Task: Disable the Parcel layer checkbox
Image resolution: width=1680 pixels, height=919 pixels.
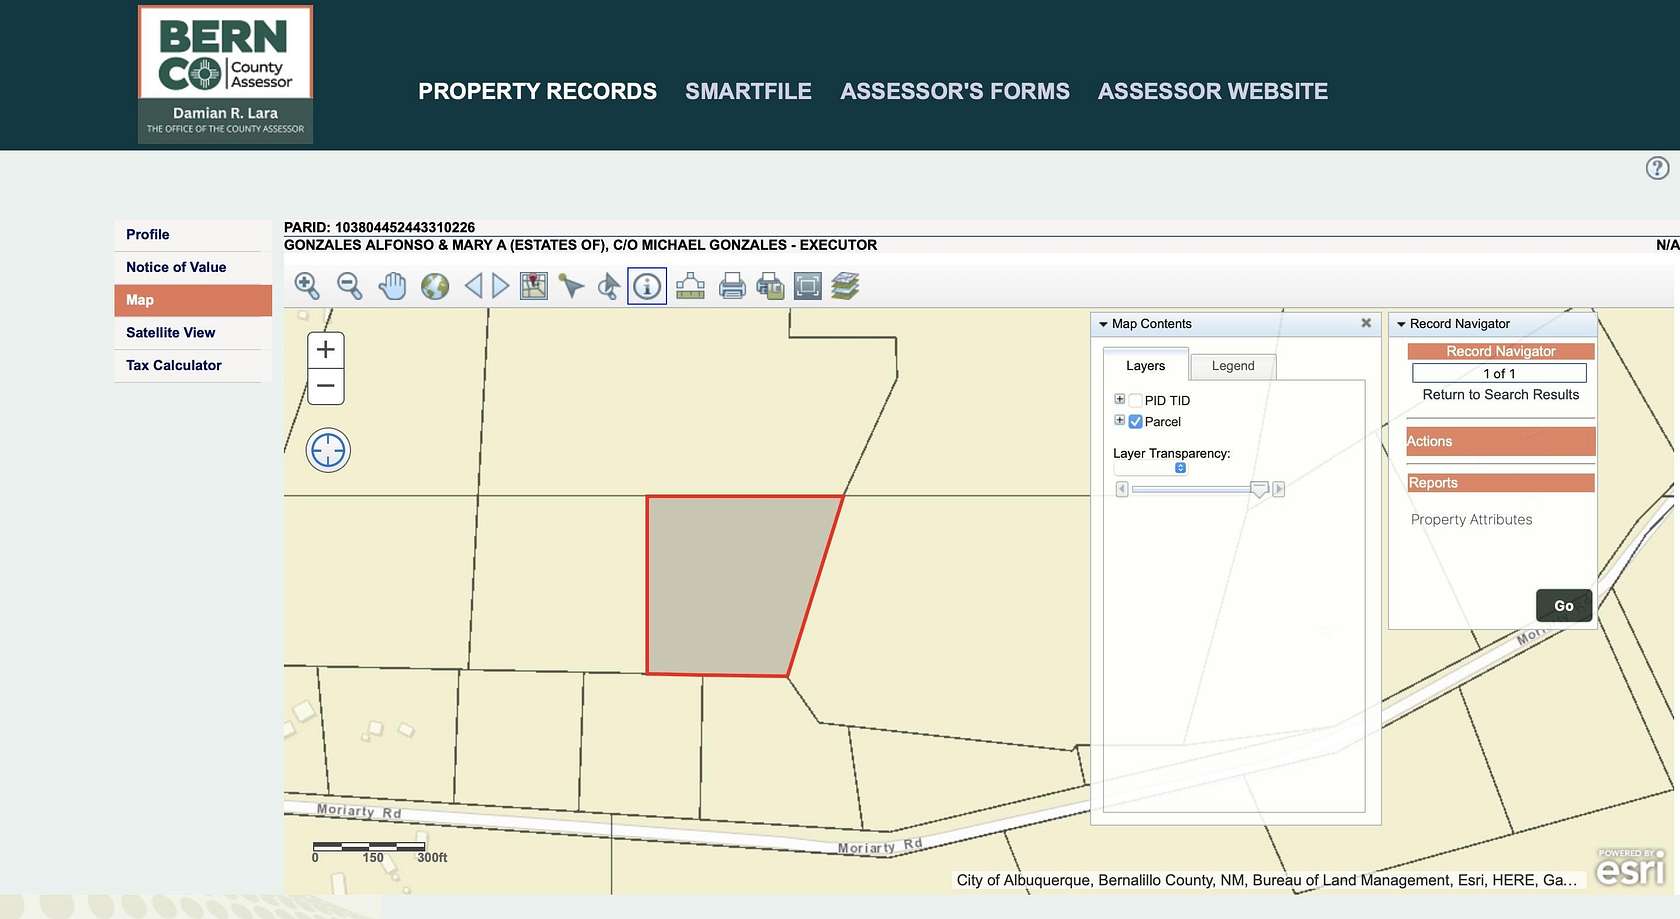Action: tap(1135, 421)
